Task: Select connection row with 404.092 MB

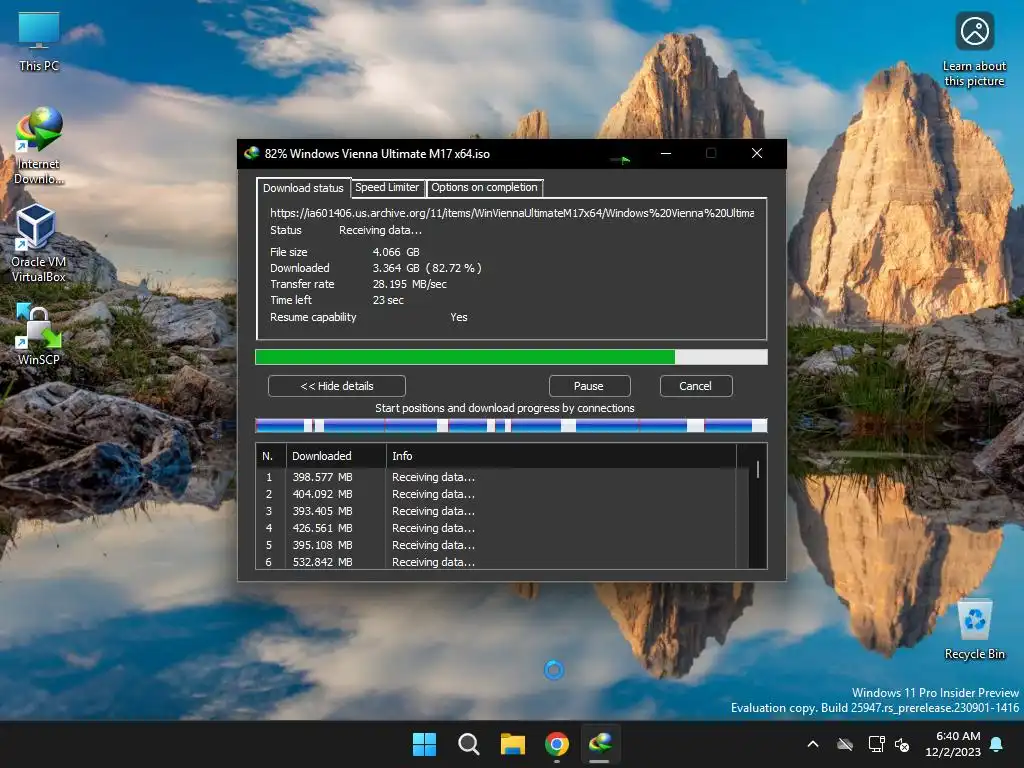Action: pos(496,494)
